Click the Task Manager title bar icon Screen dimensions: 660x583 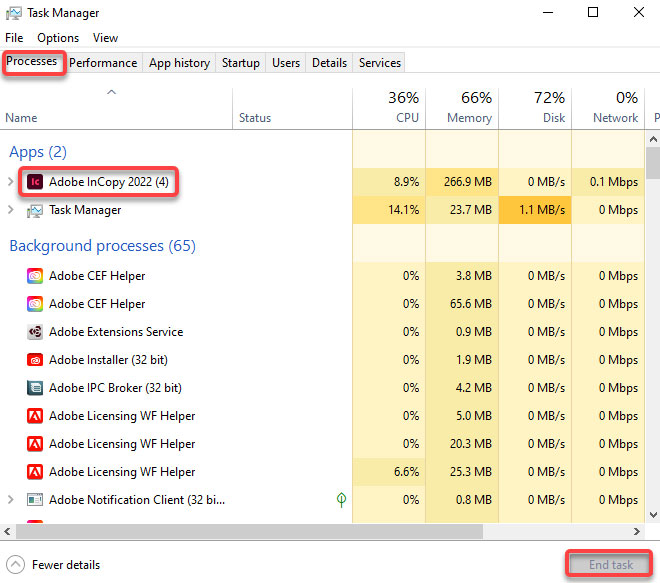[13, 13]
